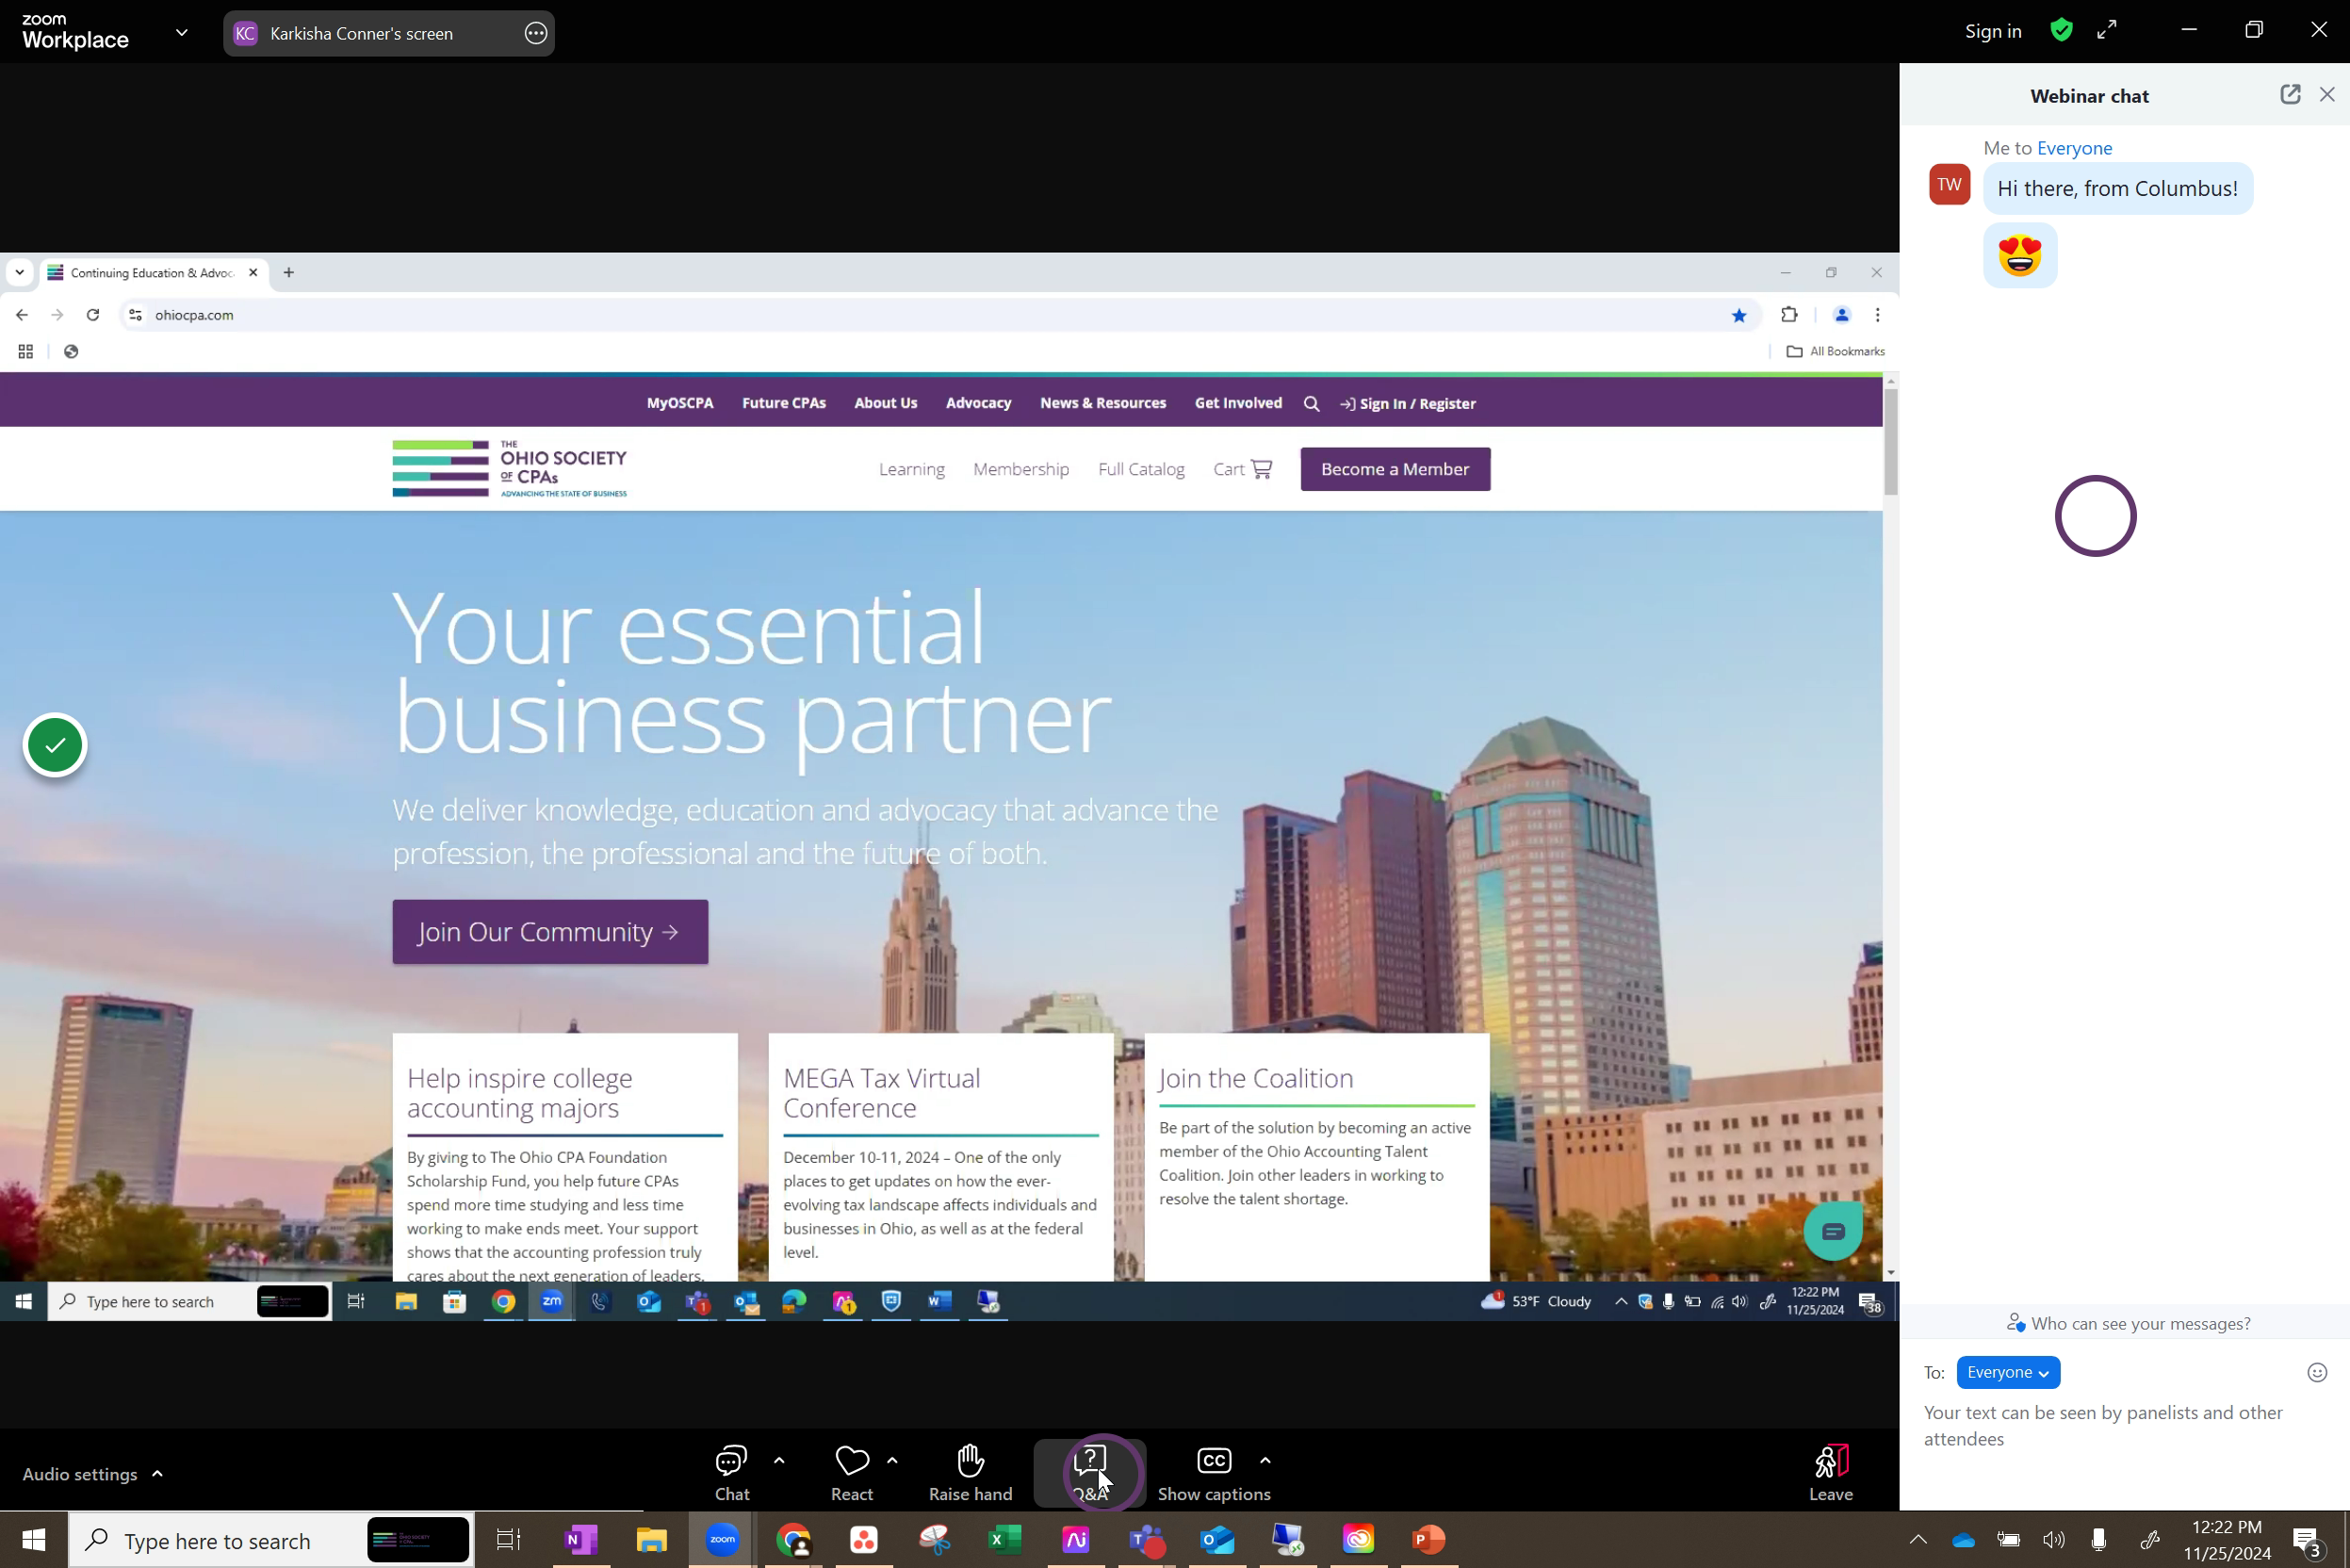Open screen share options ellipsis button
This screenshot has width=2350, height=1568.
coord(536,33)
